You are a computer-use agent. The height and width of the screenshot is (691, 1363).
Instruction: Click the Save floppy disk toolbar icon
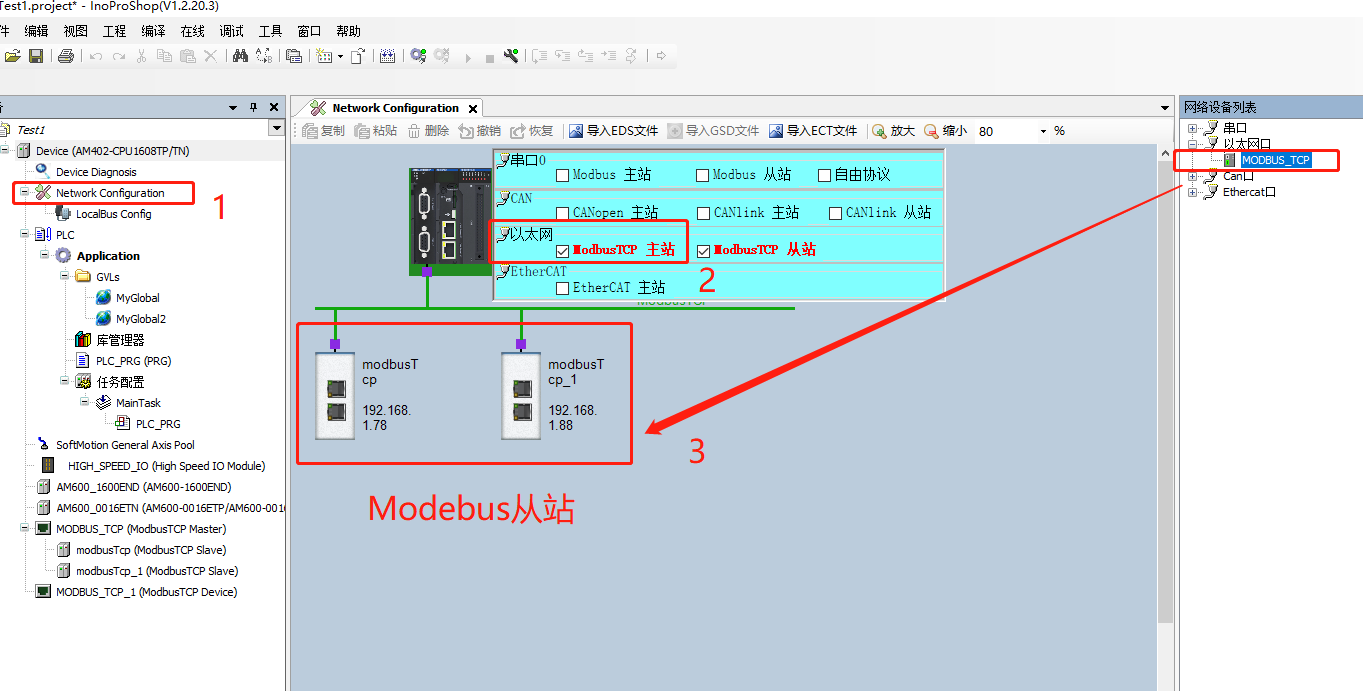(x=36, y=56)
